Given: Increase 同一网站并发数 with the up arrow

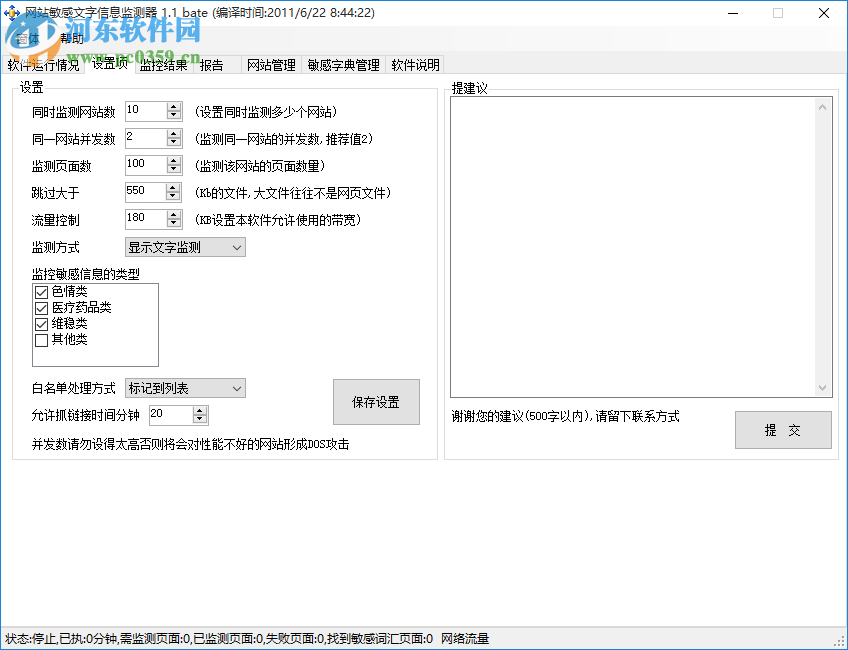Looking at the screenshot, I should [172, 133].
